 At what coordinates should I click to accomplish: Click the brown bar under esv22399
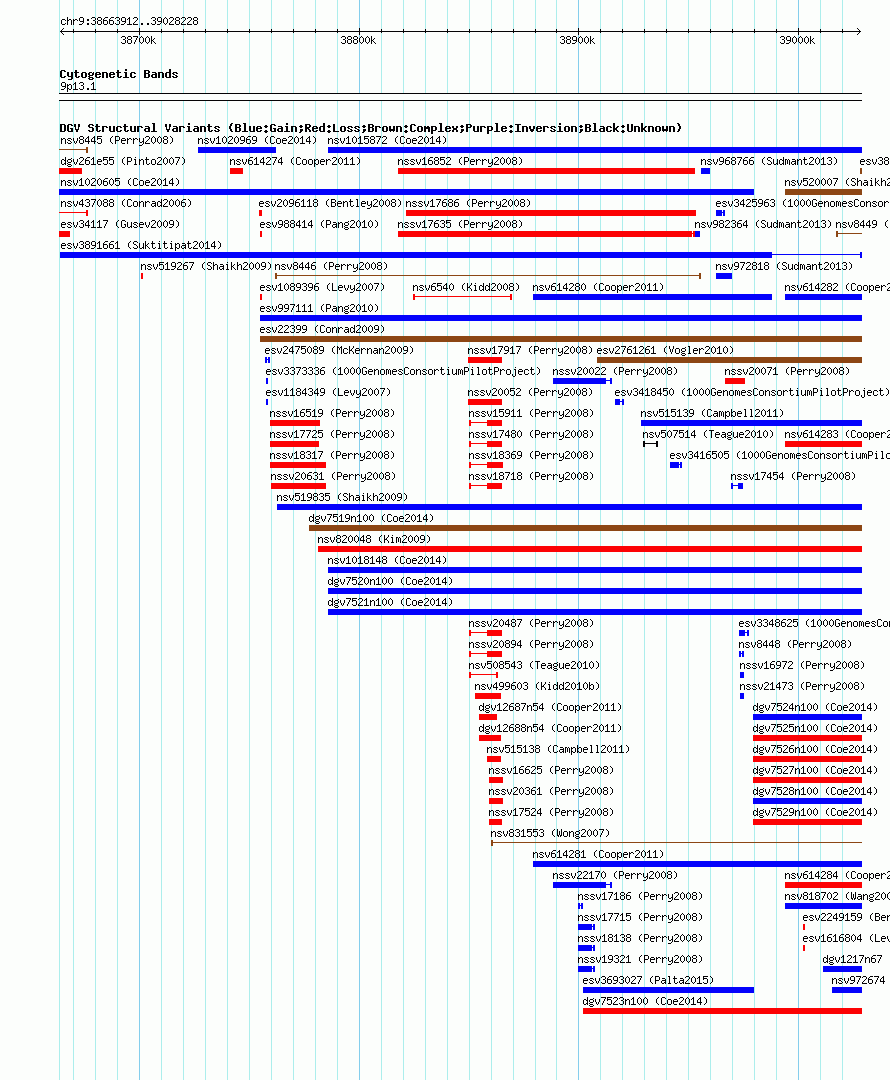561,339
